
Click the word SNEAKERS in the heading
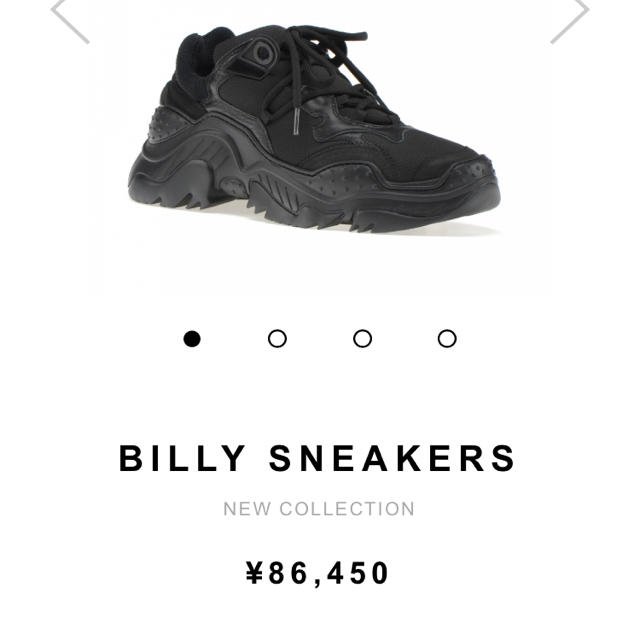pos(392,458)
